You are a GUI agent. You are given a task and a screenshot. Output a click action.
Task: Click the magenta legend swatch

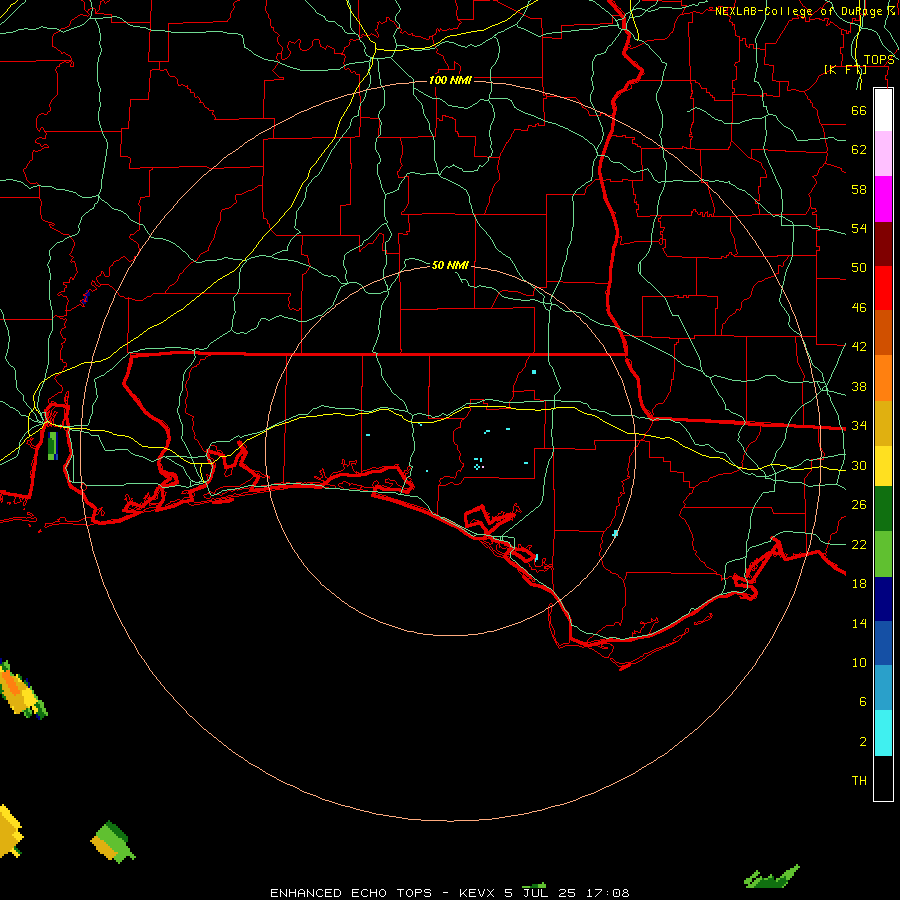click(883, 199)
